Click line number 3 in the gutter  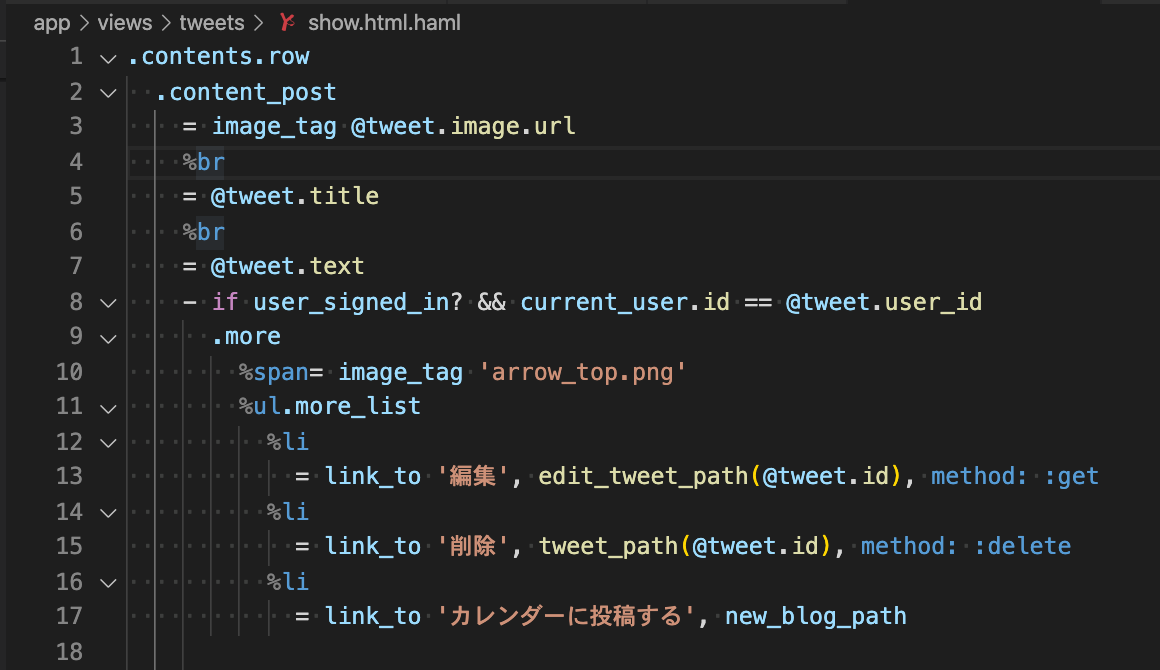coord(75,126)
